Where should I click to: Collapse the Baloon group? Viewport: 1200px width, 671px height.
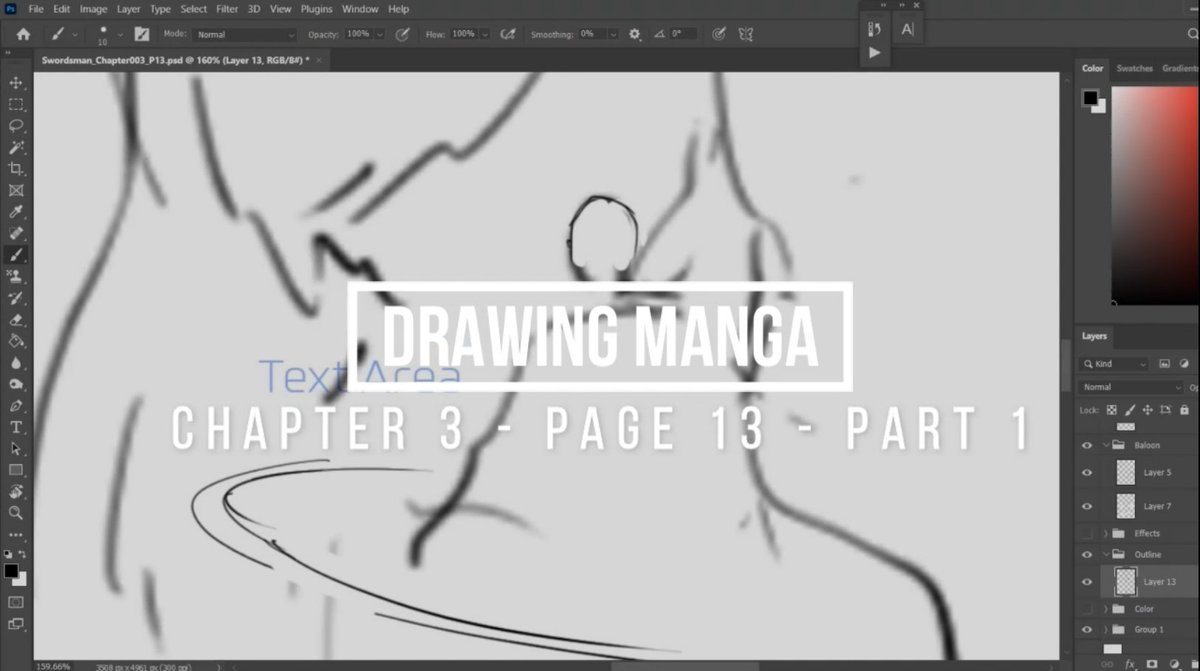[1106, 445]
